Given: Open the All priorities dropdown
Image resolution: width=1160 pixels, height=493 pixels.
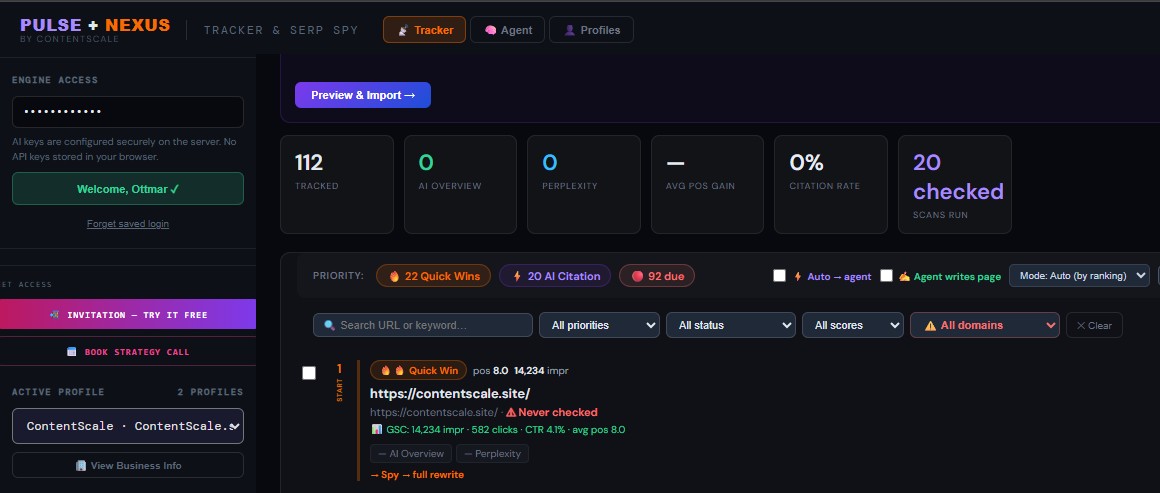Looking at the screenshot, I should click(599, 325).
